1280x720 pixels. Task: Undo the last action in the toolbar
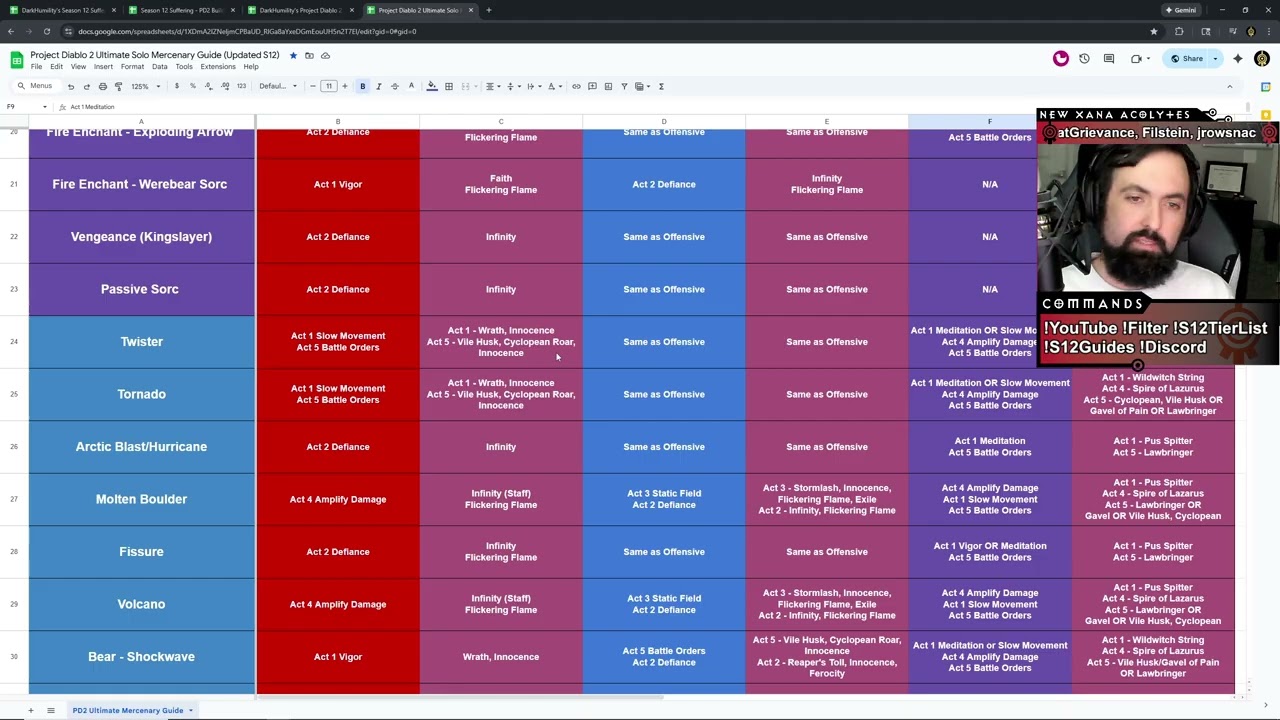pyautogui.click(x=70, y=86)
